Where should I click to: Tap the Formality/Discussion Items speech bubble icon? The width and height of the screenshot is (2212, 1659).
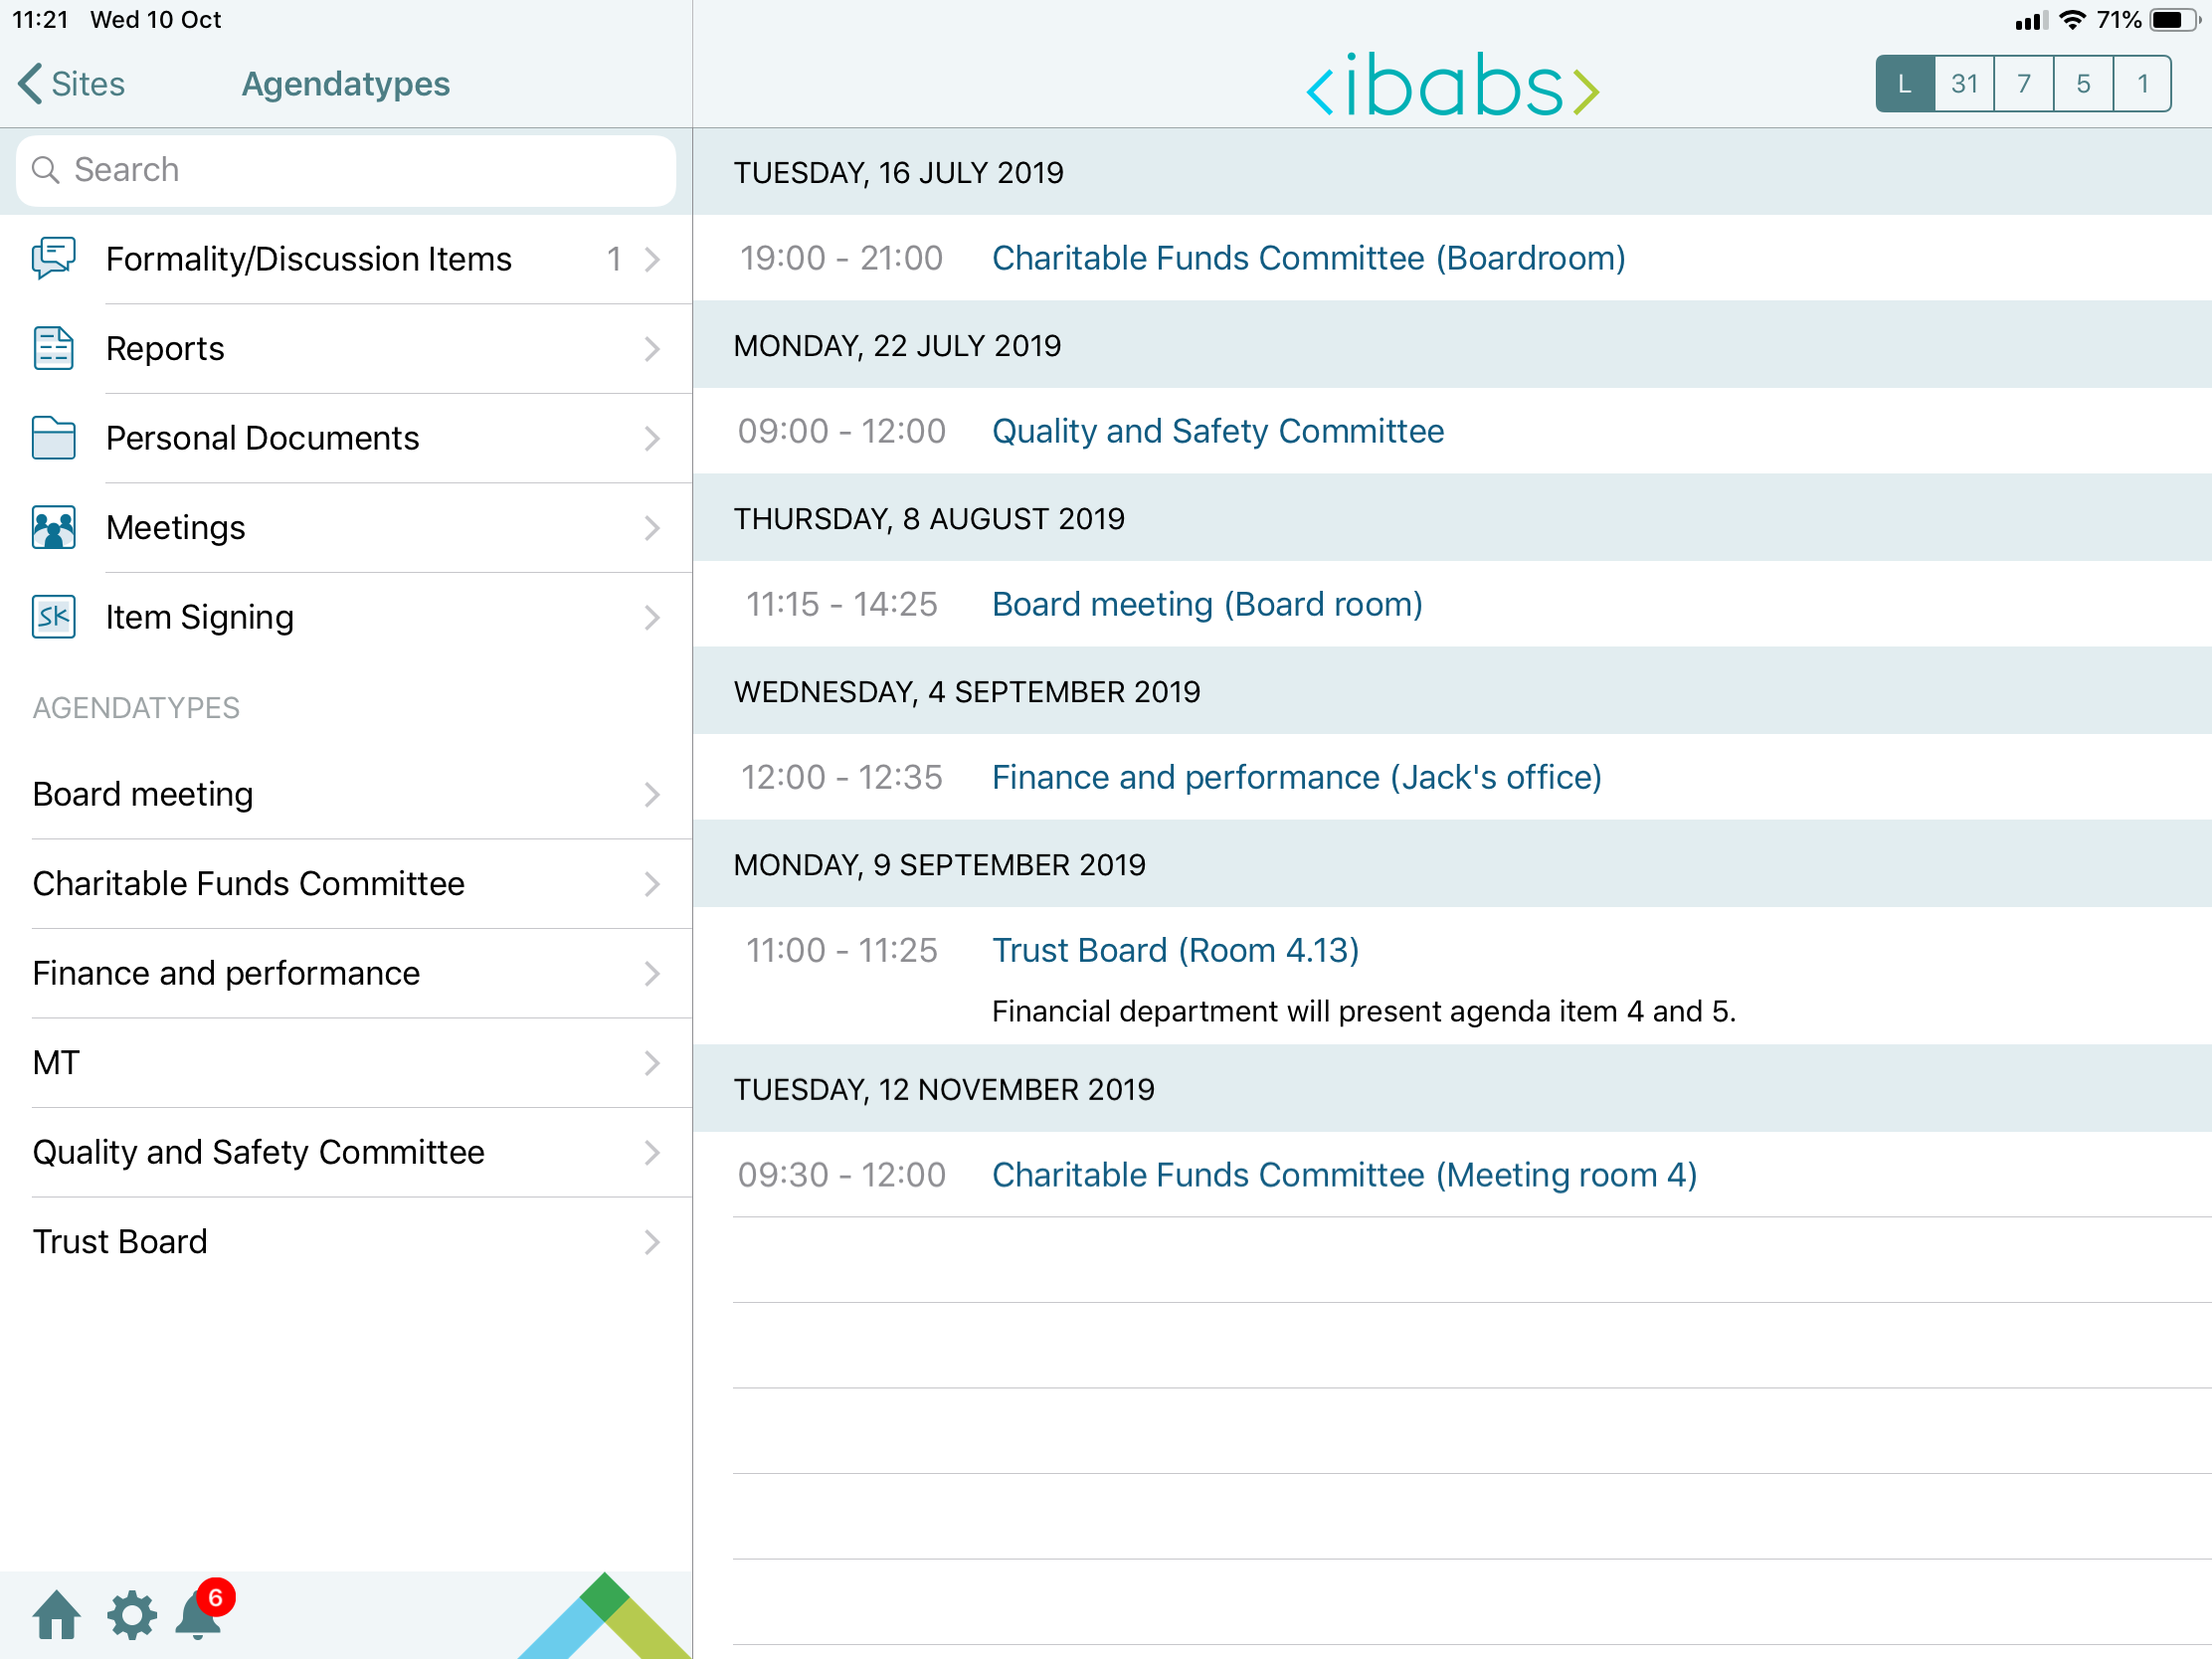pyautogui.click(x=53, y=258)
